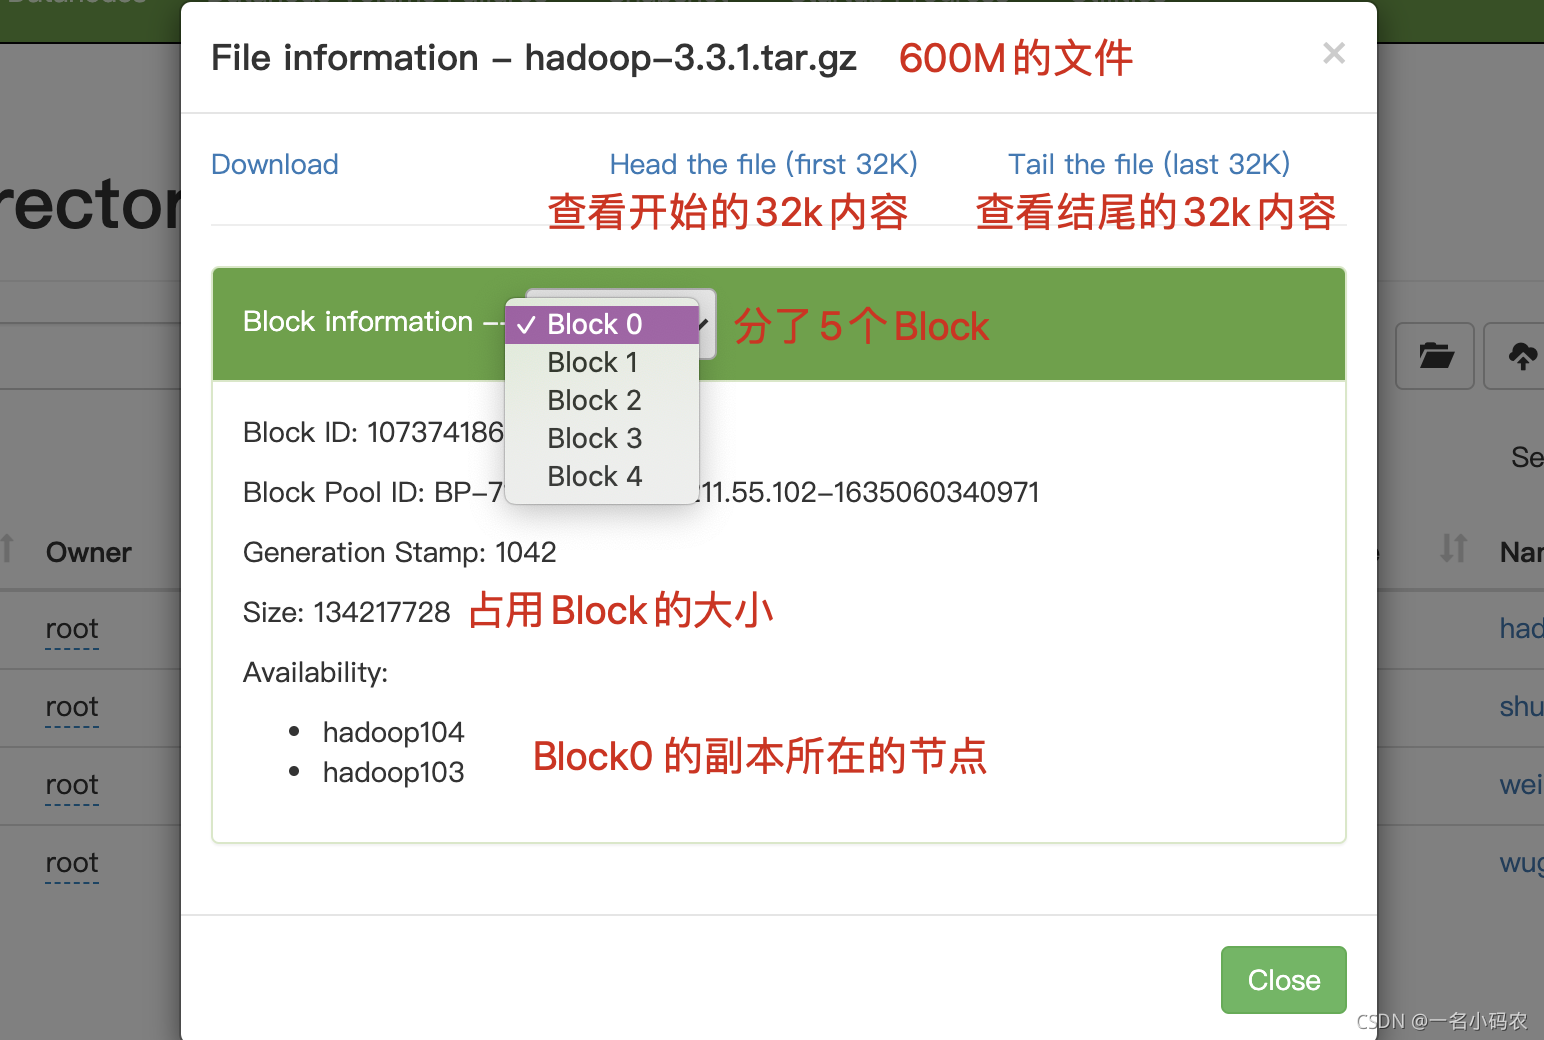Screen dimensions: 1544x1040
Task: Open Tail the file (last 32K) link
Action: click(x=1149, y=164)
